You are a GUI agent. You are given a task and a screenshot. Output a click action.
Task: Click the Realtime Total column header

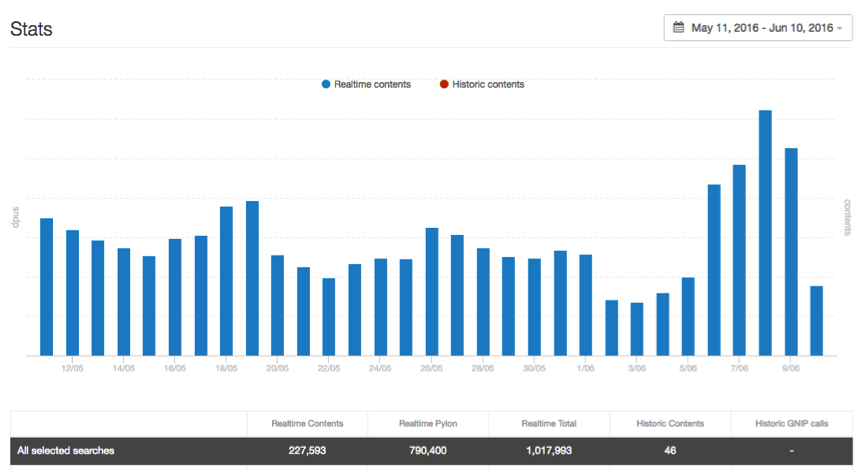tap(548, 424)
